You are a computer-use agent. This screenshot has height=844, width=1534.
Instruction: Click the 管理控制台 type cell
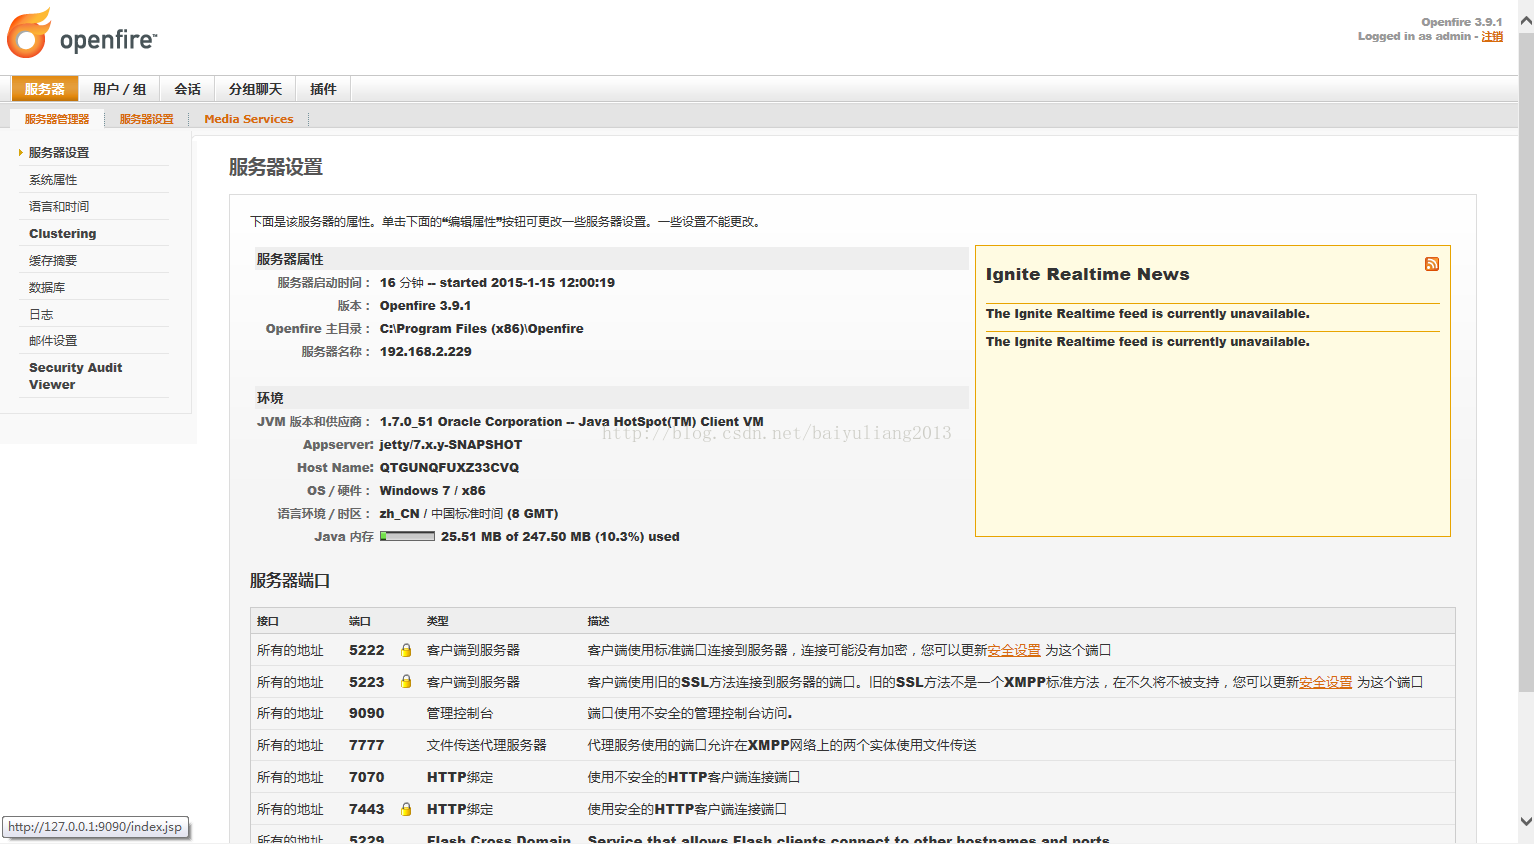tap(459, 713)
